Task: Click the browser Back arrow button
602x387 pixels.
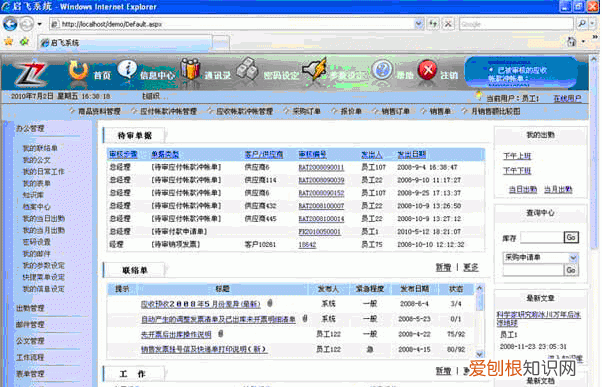Action: pos(10,24)
